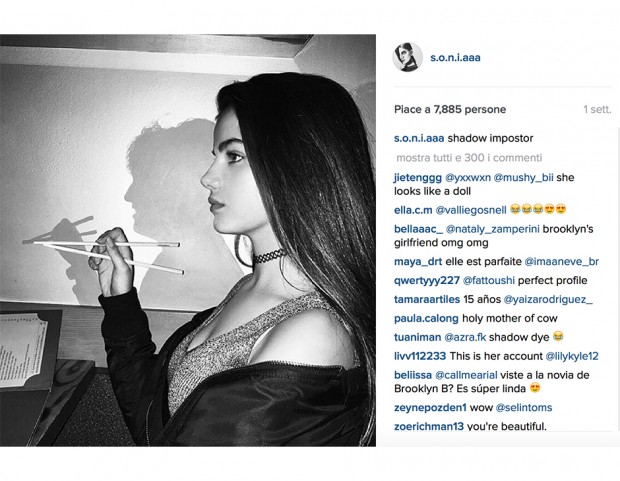Open the s.o.n.i.aaa profile avatar
The height and width of the screenshot is (481, 620).
click(408, 57)
